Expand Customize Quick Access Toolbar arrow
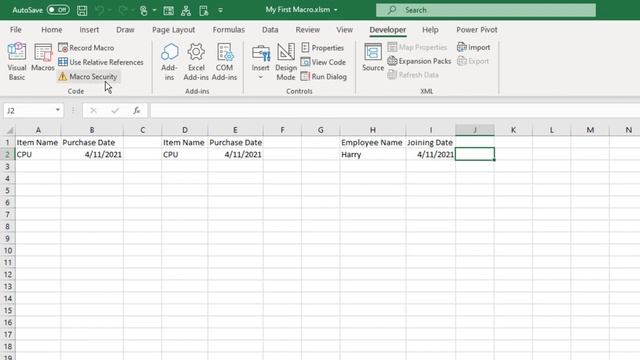The image size is (640, 360). pyautogui.click(x=220, y=10)
